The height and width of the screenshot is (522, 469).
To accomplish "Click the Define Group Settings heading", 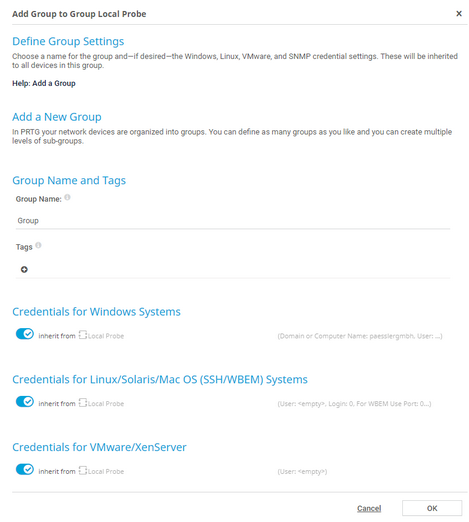I will click(x=68, y=41).
